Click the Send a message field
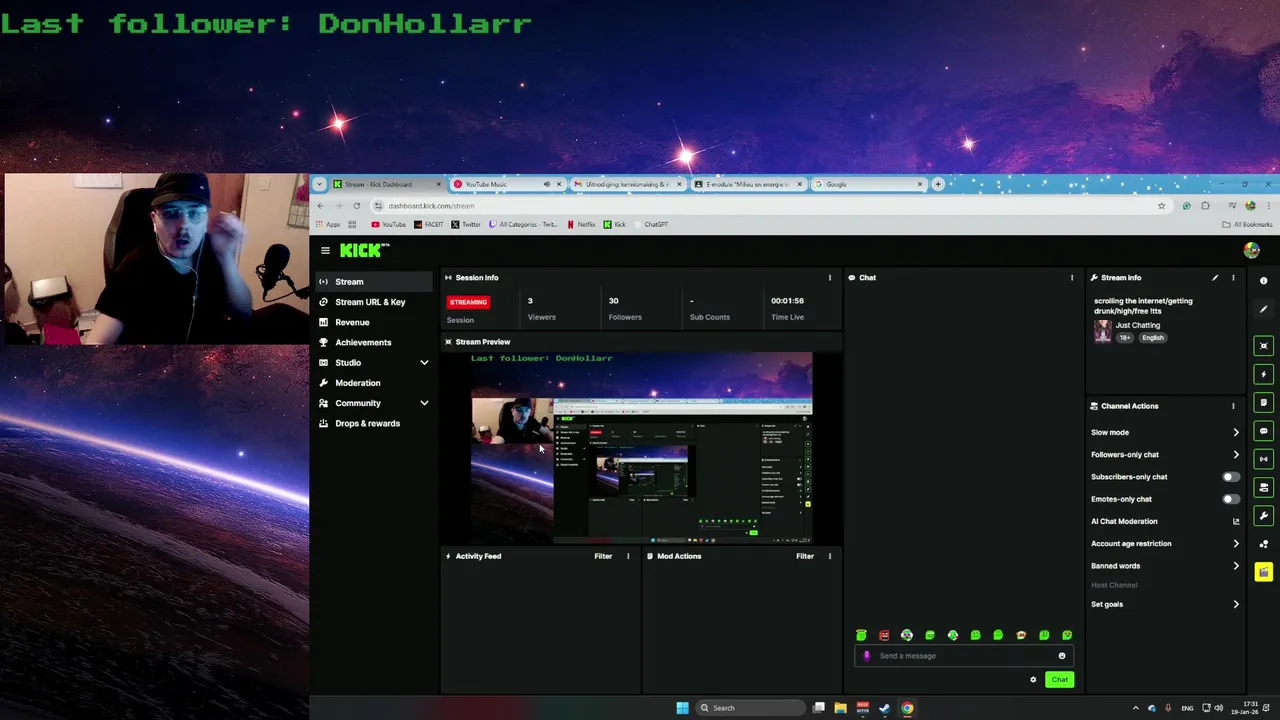Screen dimensions: 1280x720 (965, 656)
